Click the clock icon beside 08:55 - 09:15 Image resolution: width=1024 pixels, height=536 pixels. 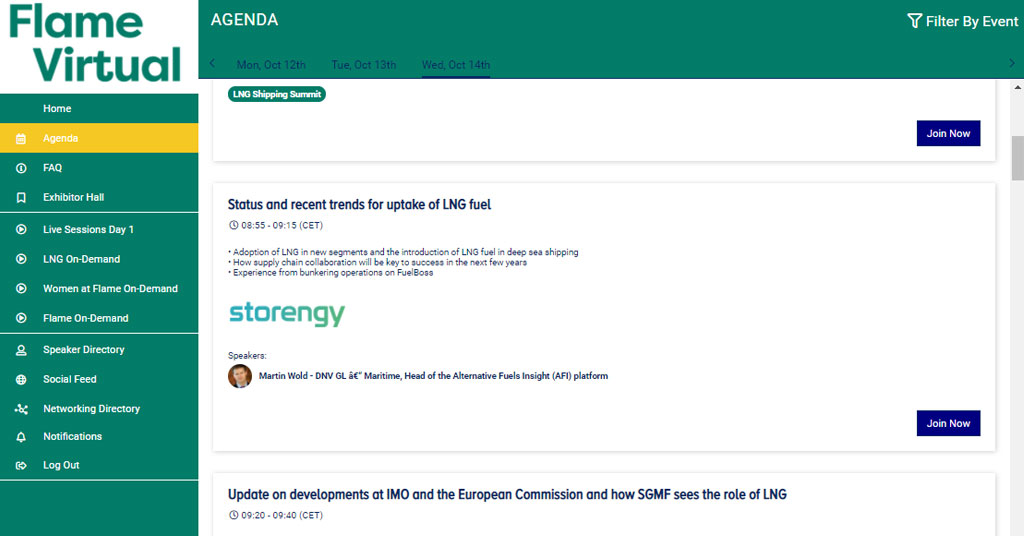coord(233,225)
